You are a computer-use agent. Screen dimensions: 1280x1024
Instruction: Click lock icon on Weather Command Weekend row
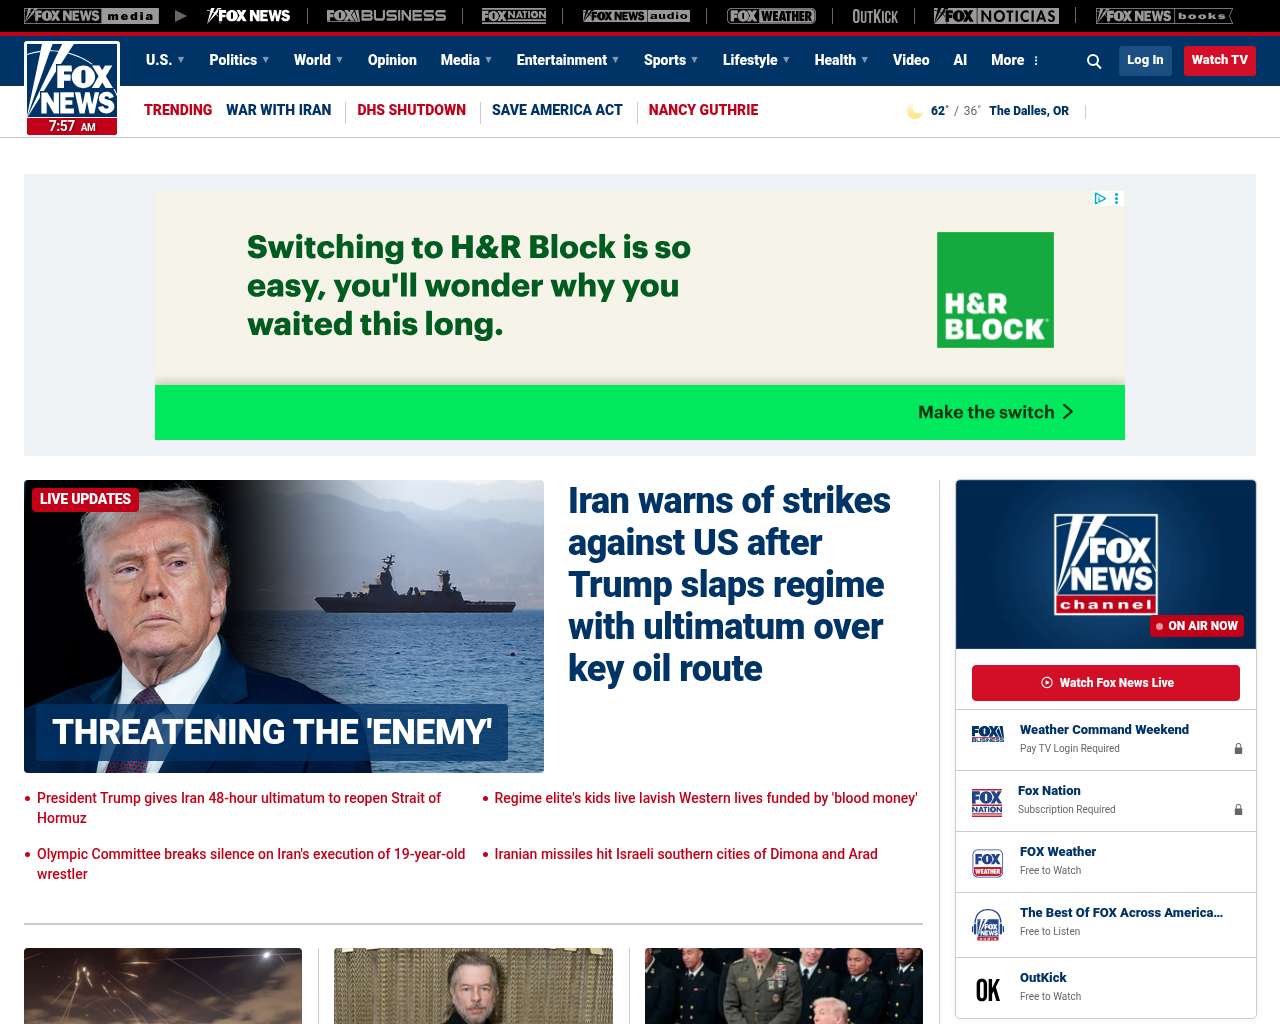[1238, 749]
